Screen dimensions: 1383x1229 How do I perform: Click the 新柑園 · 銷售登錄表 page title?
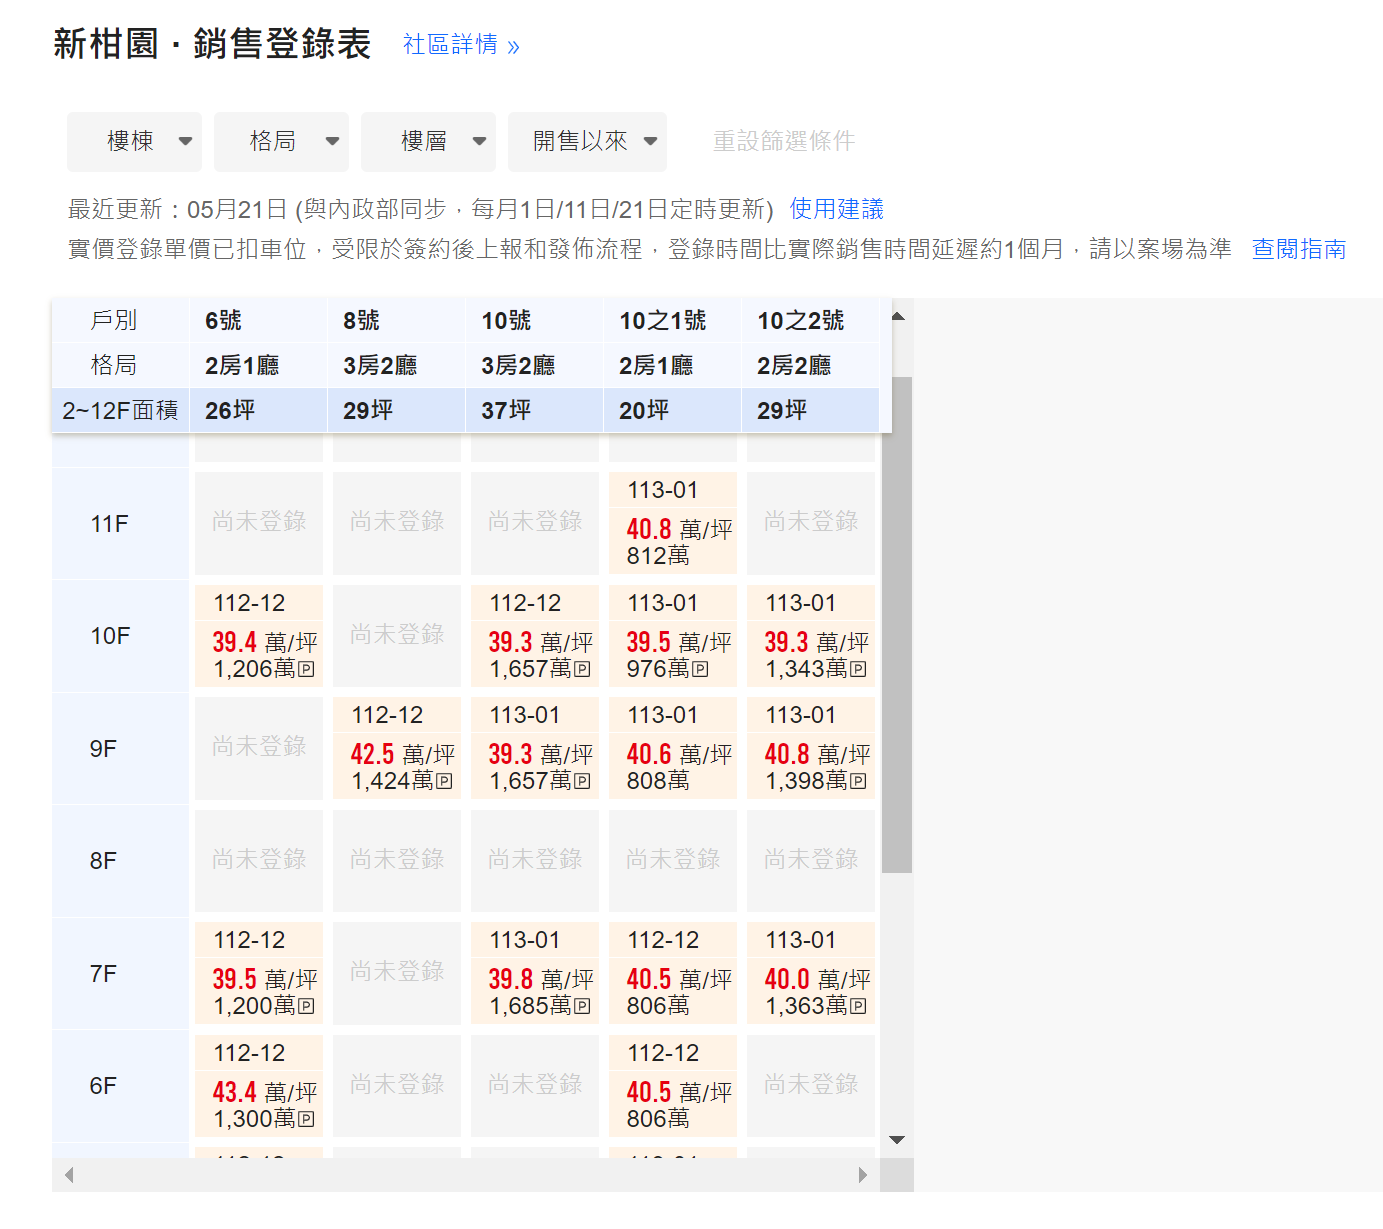212,44
